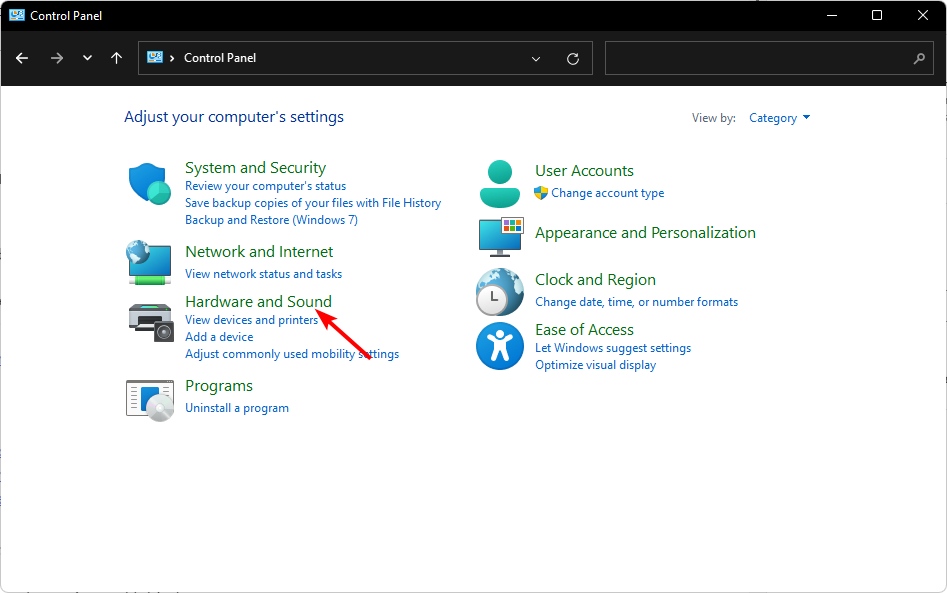Image resolution: width=947 pixels, height=593 pixels.
Task: Open the User Accounts person icon
Action: click(499, 184)
